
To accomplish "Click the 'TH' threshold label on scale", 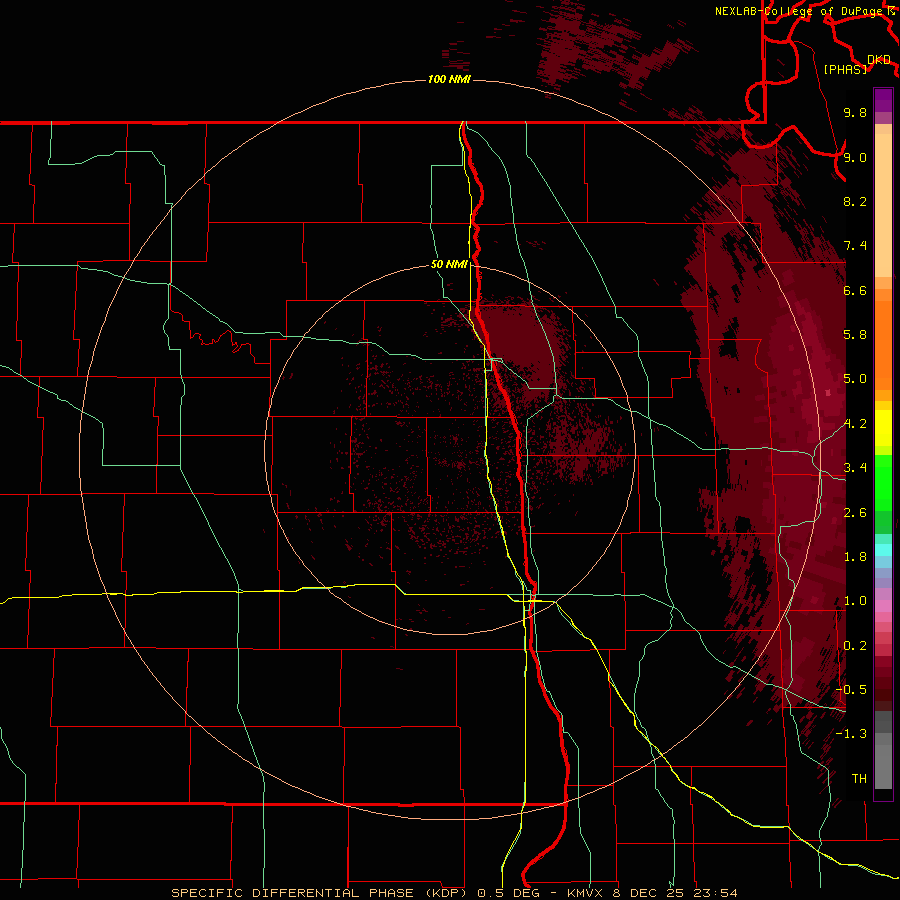I will [859, 779].
